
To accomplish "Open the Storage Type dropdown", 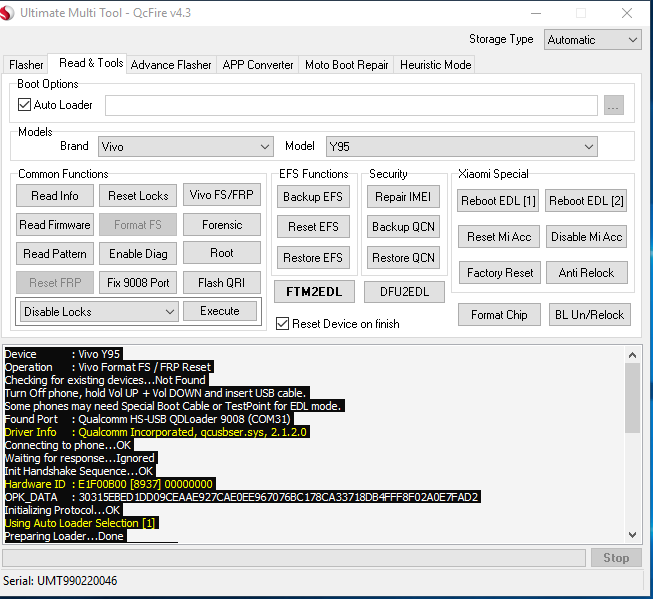I will tap(592, 40).
